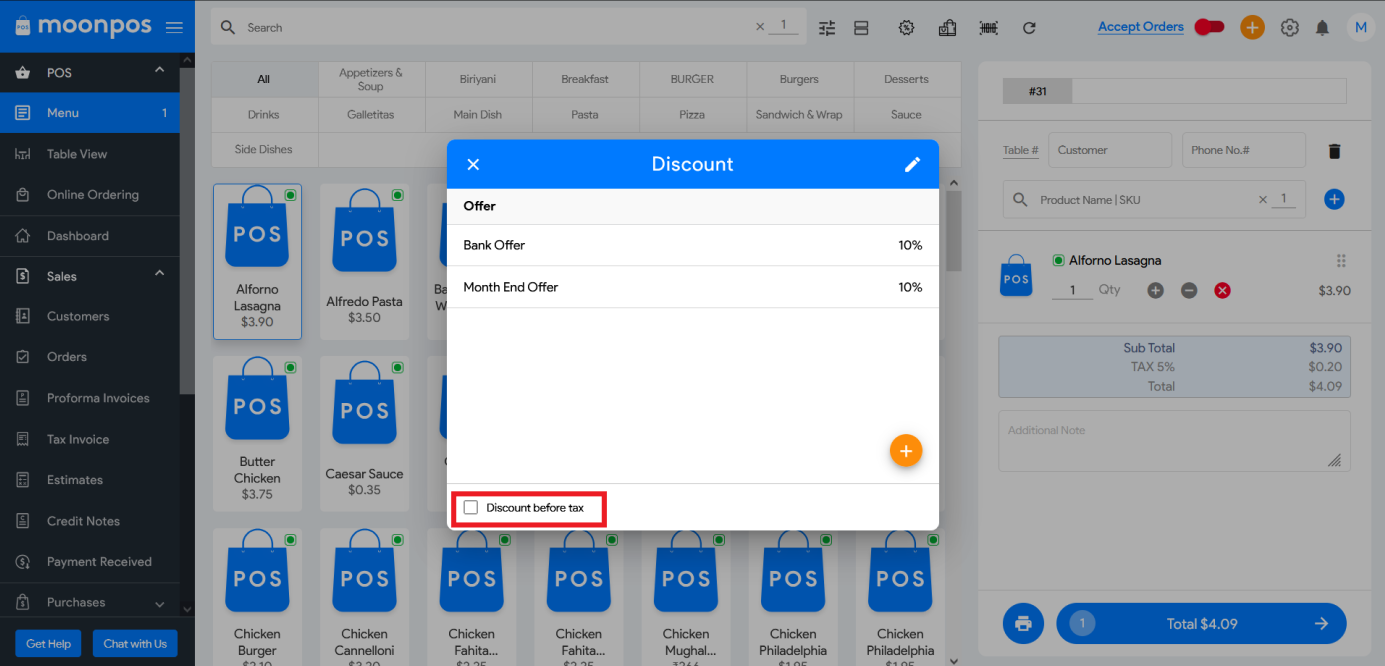Viewport: 1385px width, 666px height.
Task: Increase Alforno Lasagna quantity with plus icon
Action: [1155, 290]
